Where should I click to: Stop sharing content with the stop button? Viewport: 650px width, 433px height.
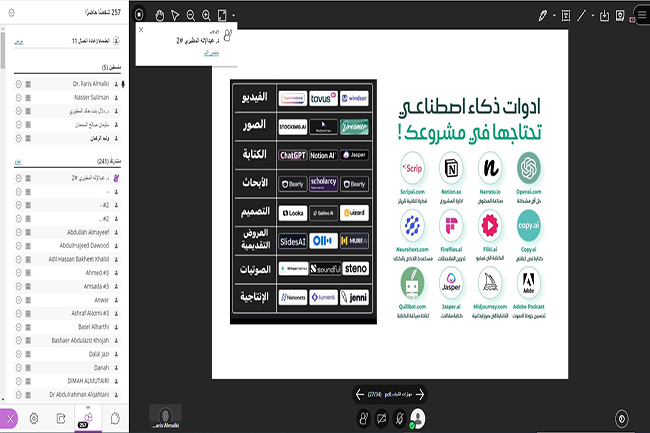click(139, 15)
